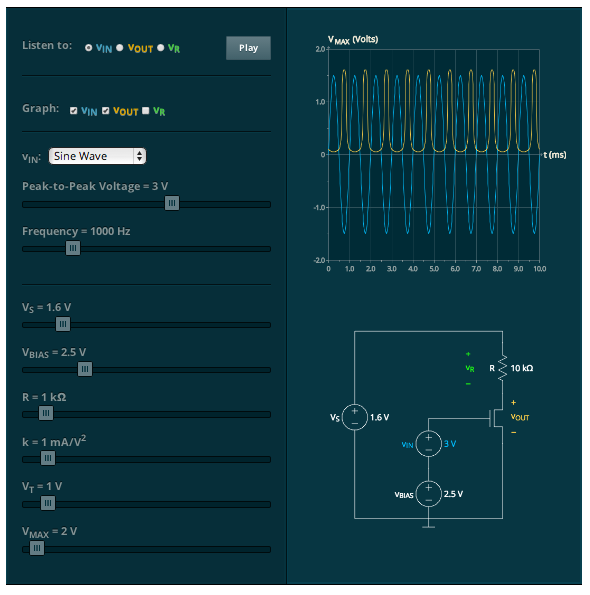
Task: Click the 'Frequency = 1000 Hz' label
Action: coord(76,231)
